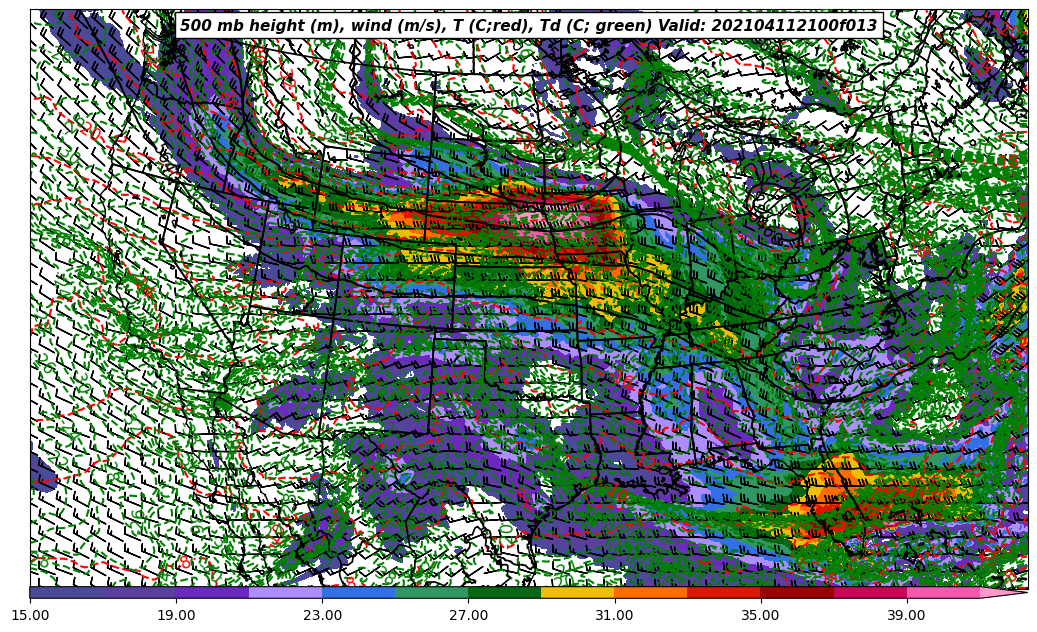Click the bright red colorbar segment
Viewport: 1037px width, 632px height.
pos(723,592)
